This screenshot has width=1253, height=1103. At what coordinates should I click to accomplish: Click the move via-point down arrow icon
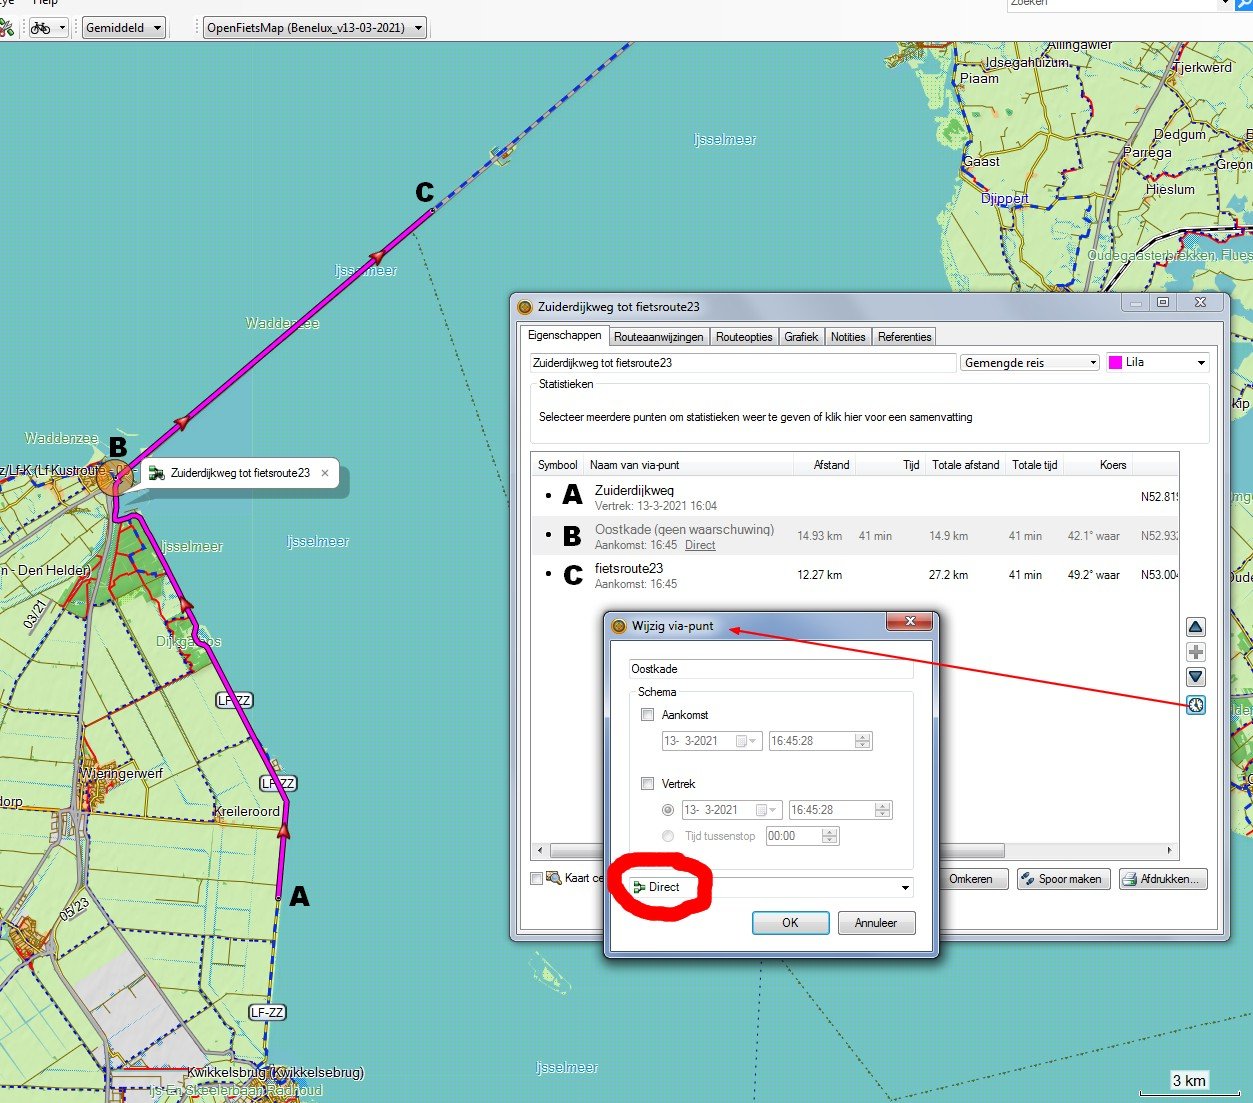coord(1195,677)
